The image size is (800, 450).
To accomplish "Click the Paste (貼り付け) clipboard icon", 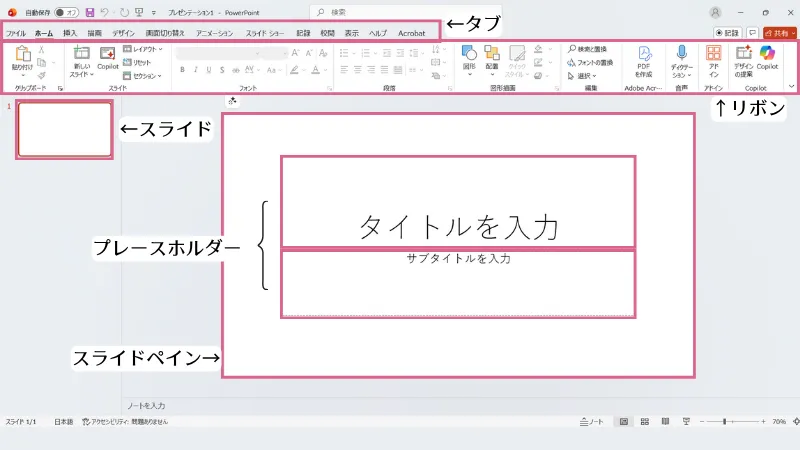I will pyautogui.click(x=22, y=54).
